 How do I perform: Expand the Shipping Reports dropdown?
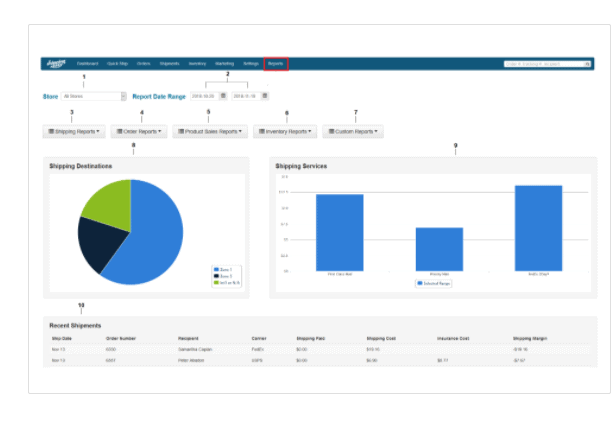(74, 132)
